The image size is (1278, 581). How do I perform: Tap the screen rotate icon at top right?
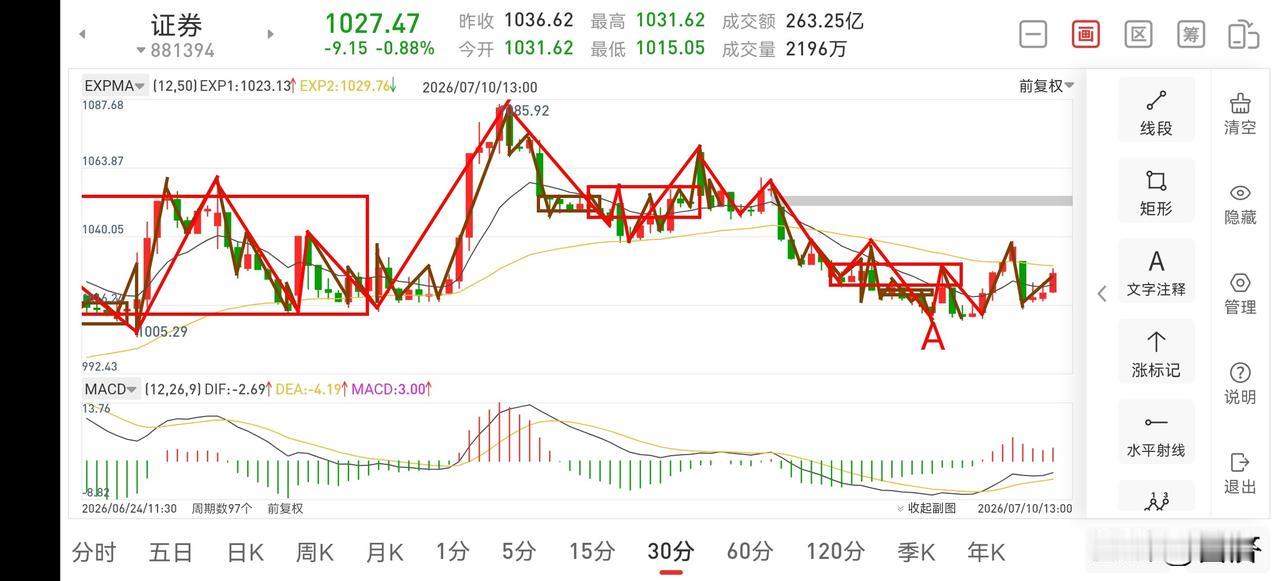tap(1243, 34)
